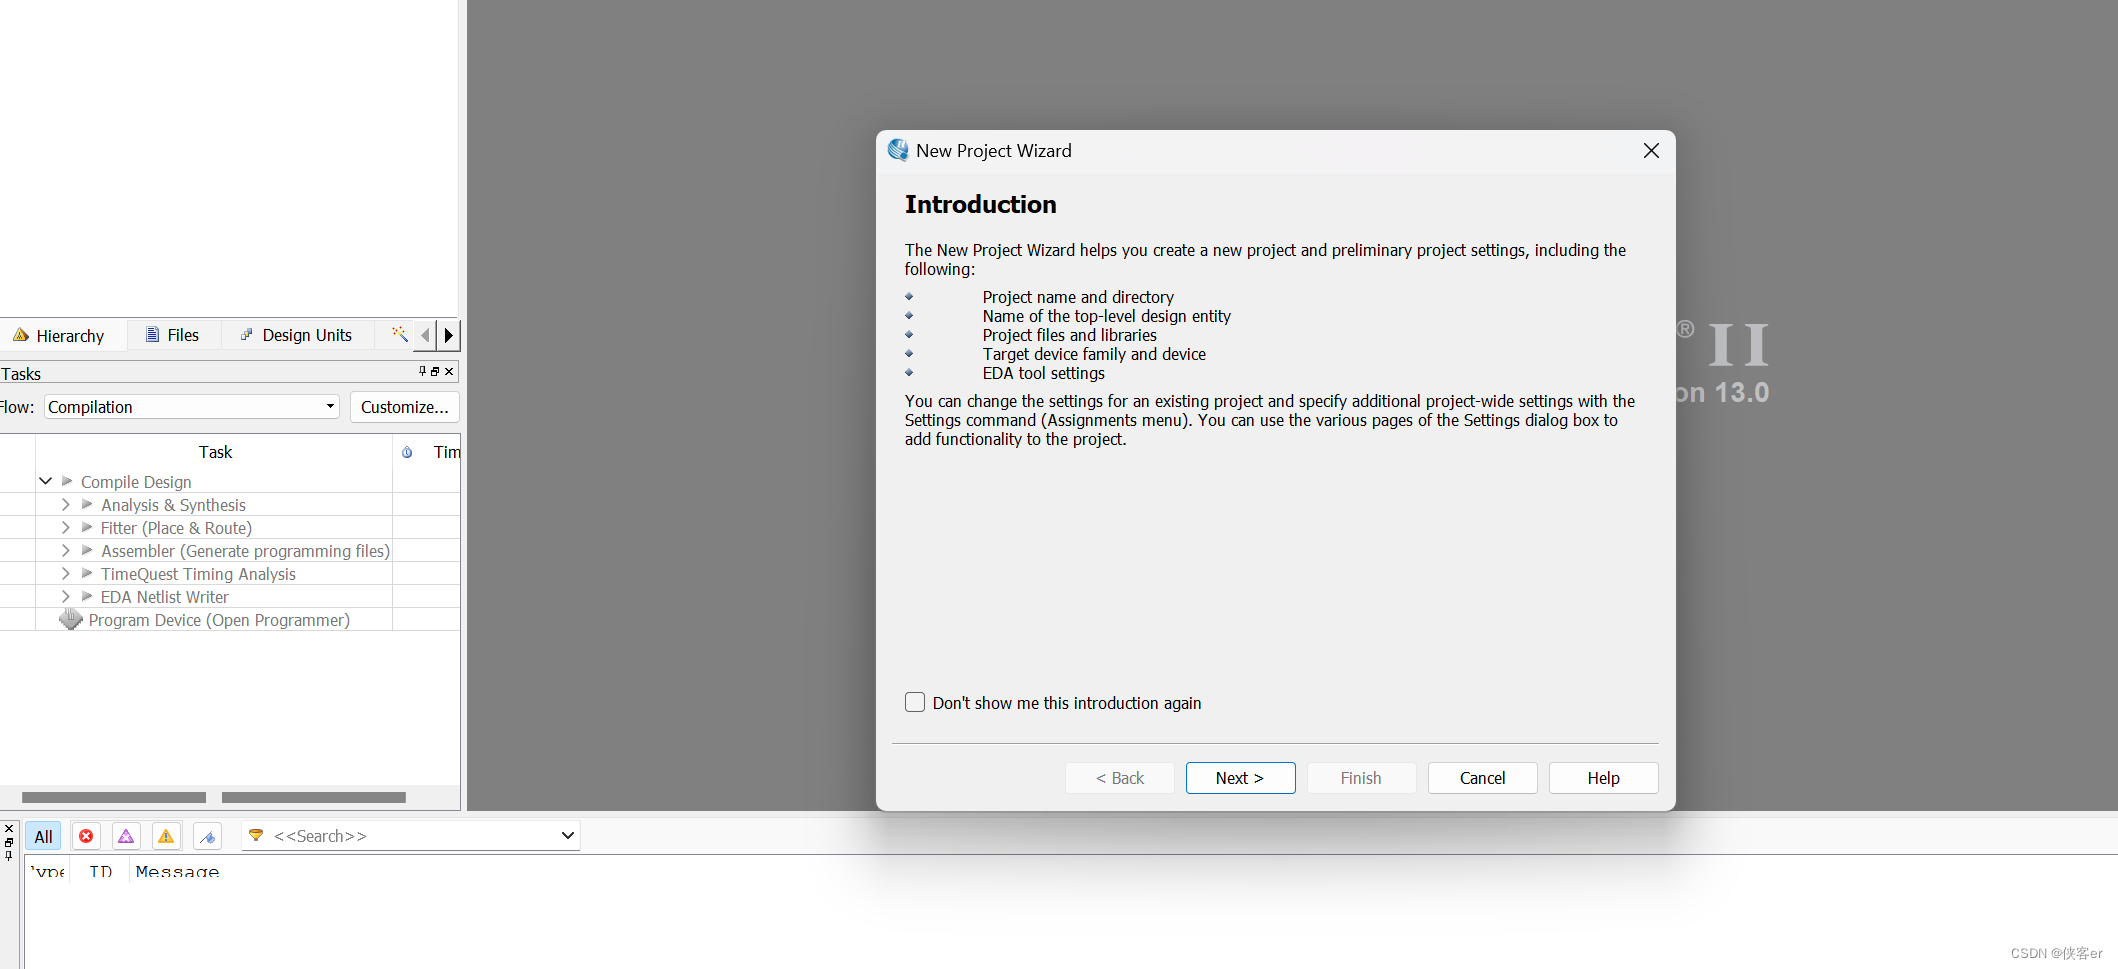2118x969 pixels.
Task: Close the Messages panel
Action: point(9,829)
